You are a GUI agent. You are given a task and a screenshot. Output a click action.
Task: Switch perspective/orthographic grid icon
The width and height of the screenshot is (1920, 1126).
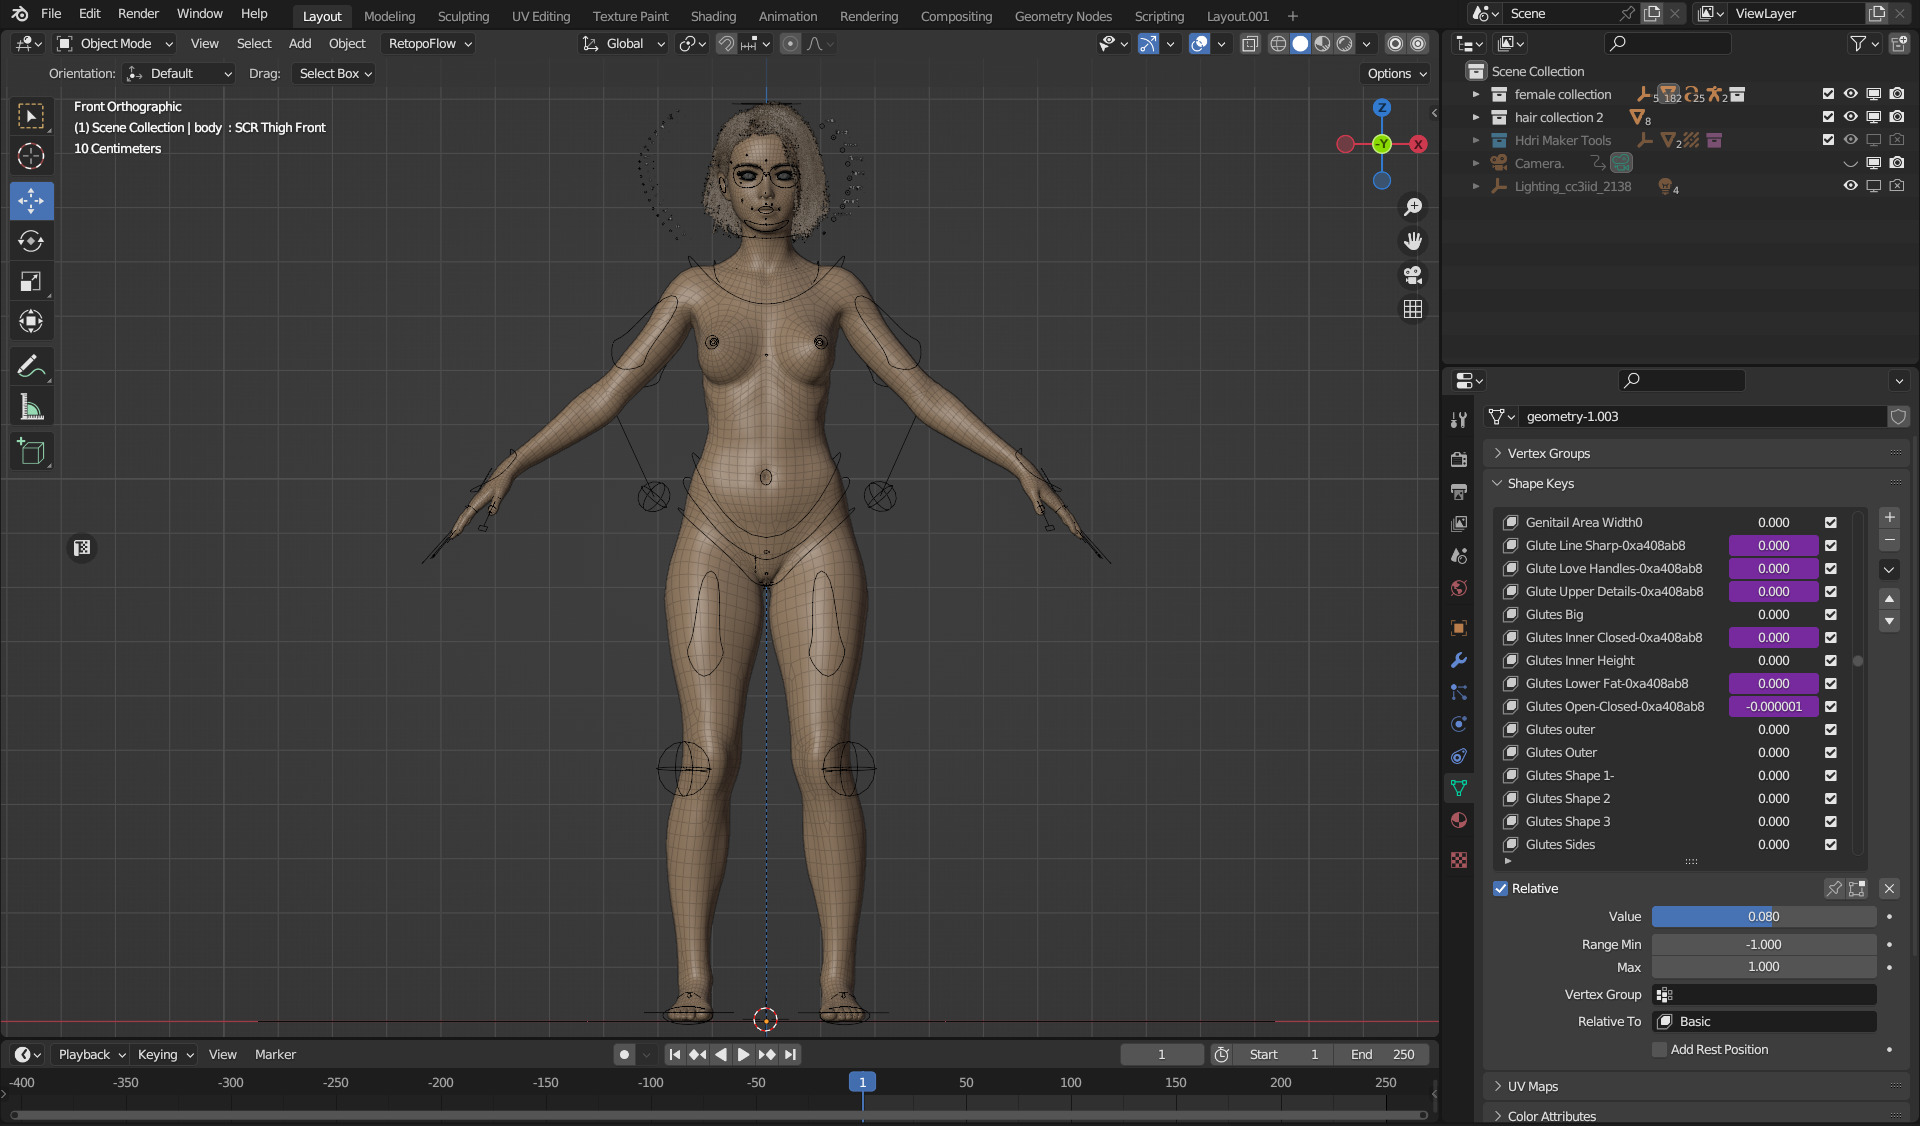(1412, 309)
